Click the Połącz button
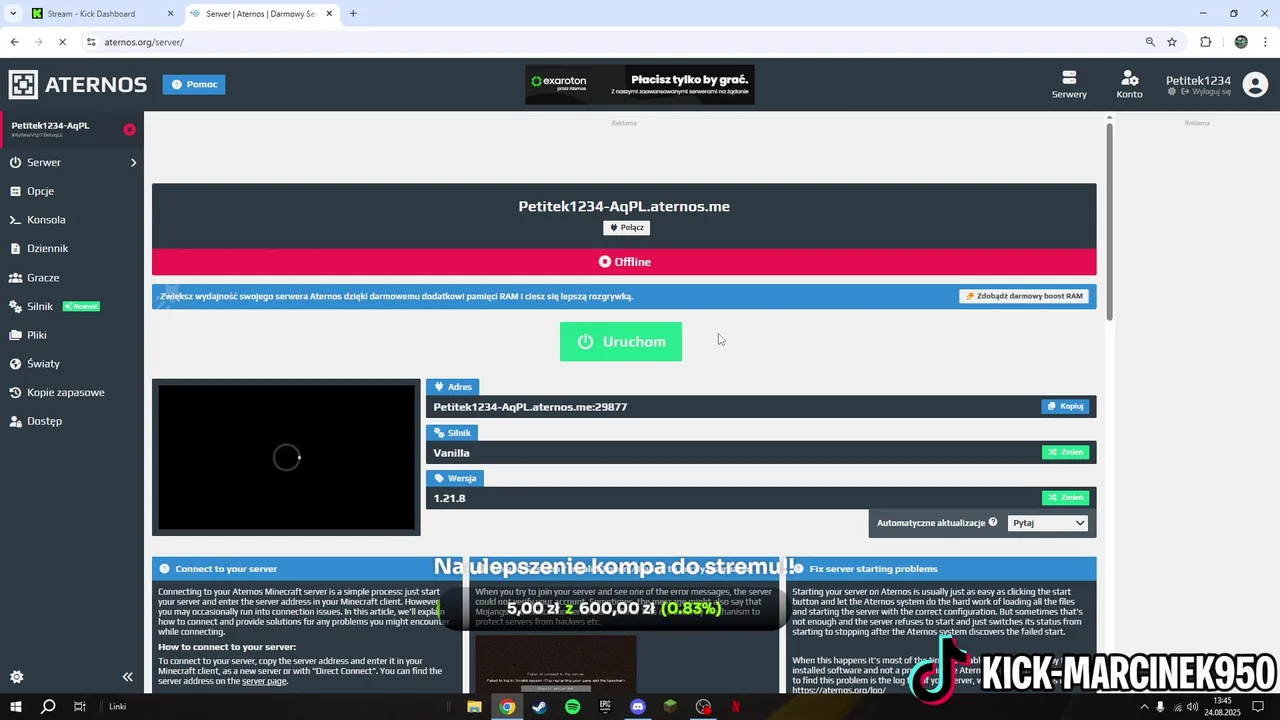This screenshot has height=720, width=1280. tap(626, 227)
